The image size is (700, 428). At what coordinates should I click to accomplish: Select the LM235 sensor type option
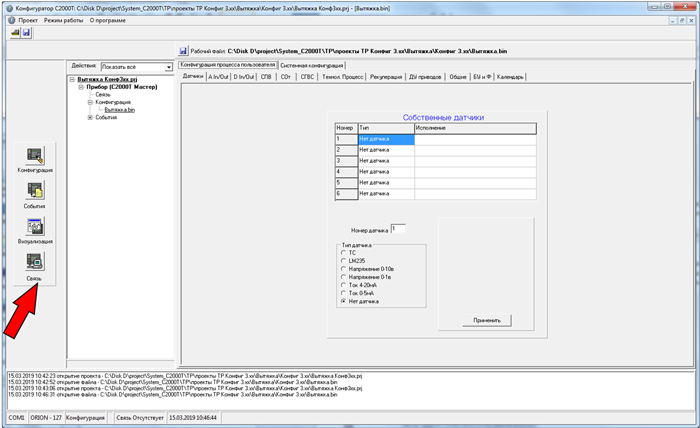344,260
